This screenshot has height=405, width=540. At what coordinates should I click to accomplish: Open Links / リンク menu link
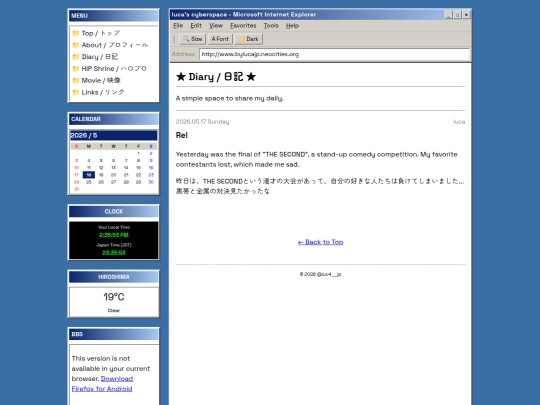point(103,92)
